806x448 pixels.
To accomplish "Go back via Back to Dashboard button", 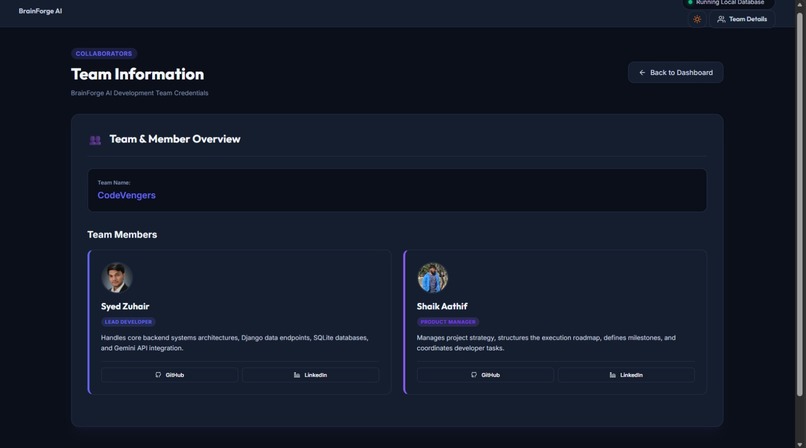I will pyautogui.click(x=675, y=72).
